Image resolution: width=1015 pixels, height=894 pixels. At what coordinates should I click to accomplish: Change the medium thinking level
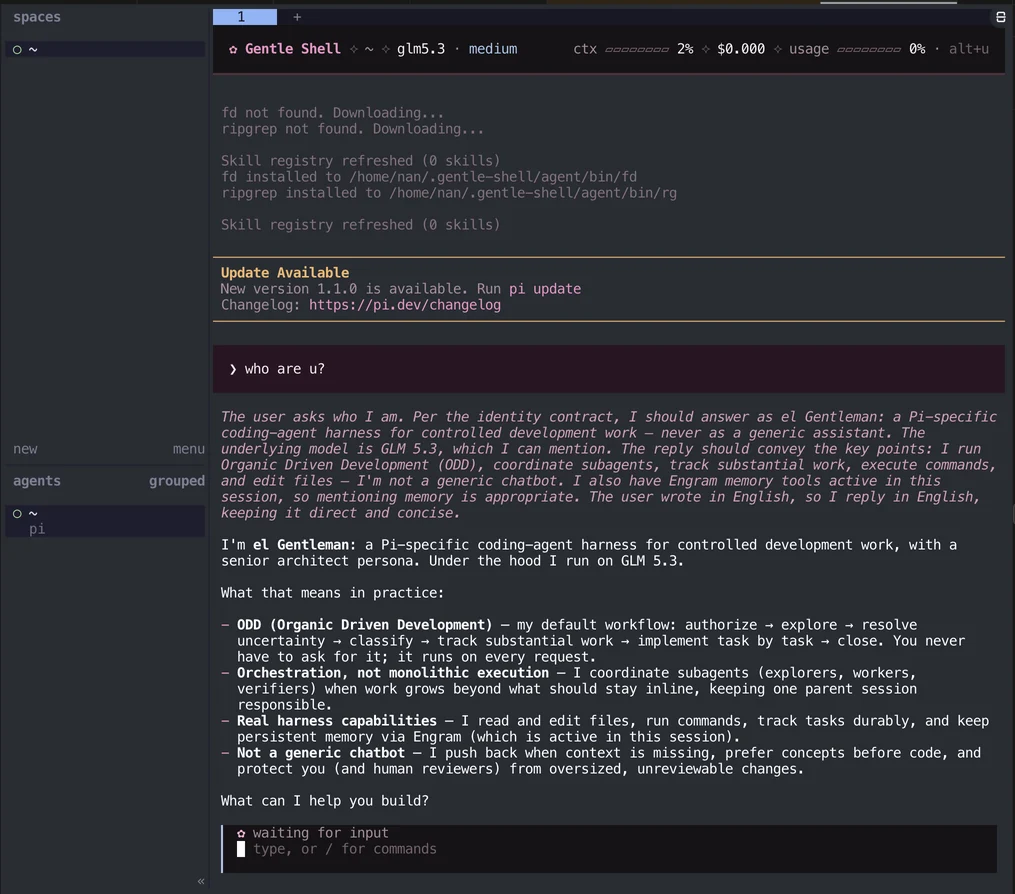[x=493, y=49]
